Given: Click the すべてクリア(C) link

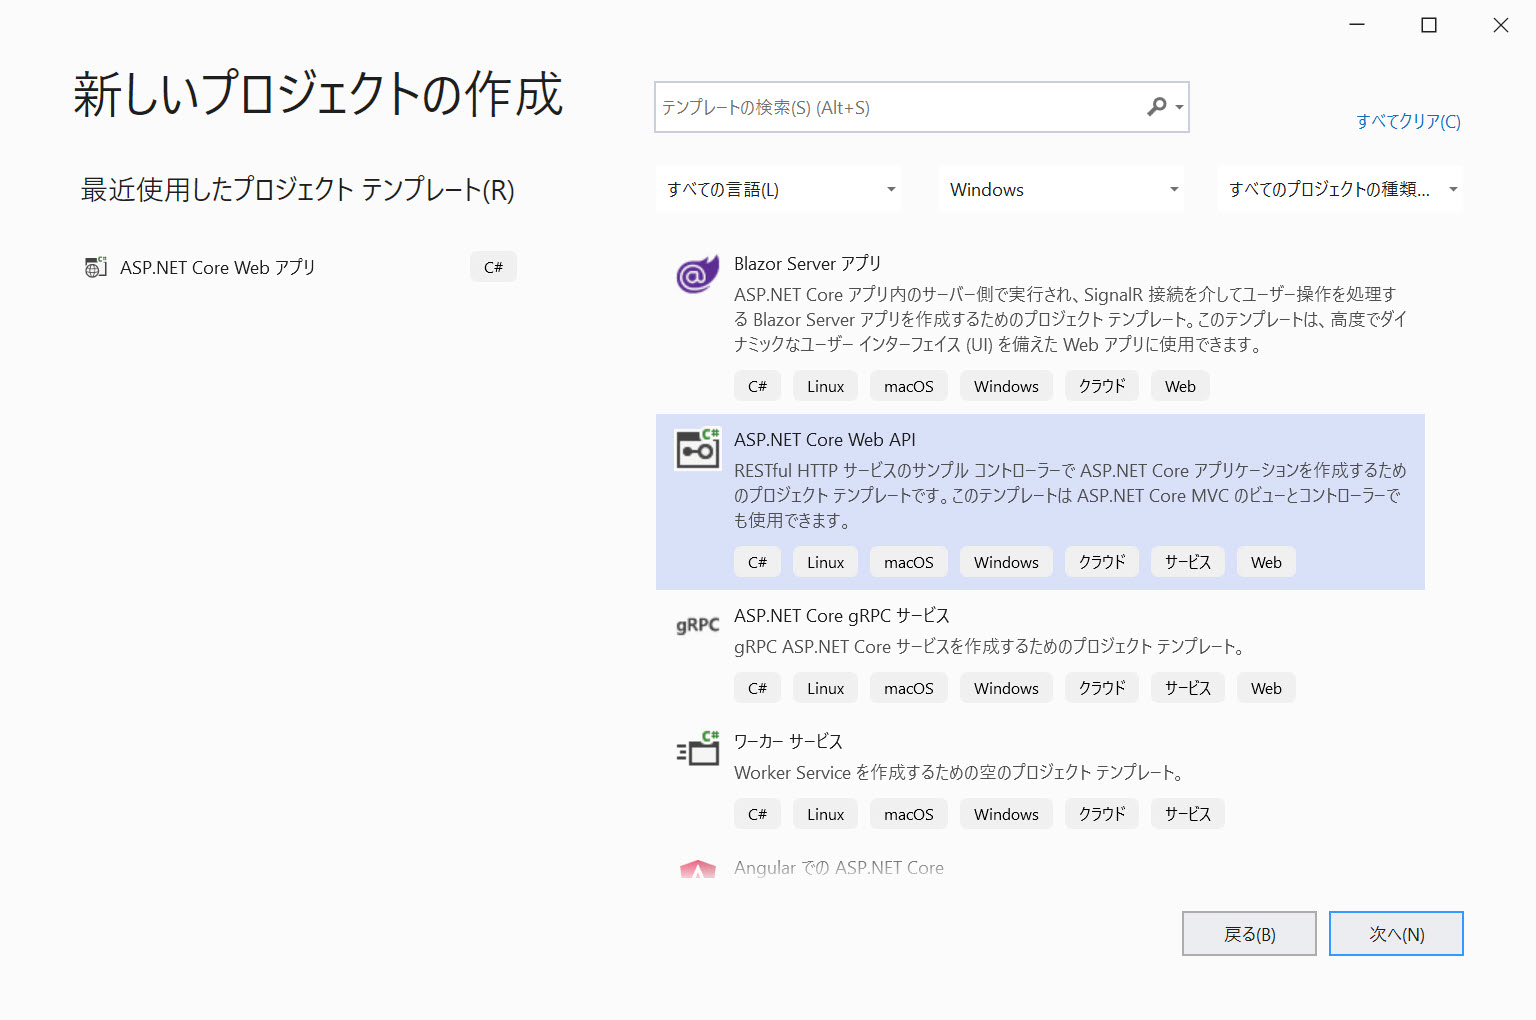Looking at the screenshot, I should (x=1408, y=122).
